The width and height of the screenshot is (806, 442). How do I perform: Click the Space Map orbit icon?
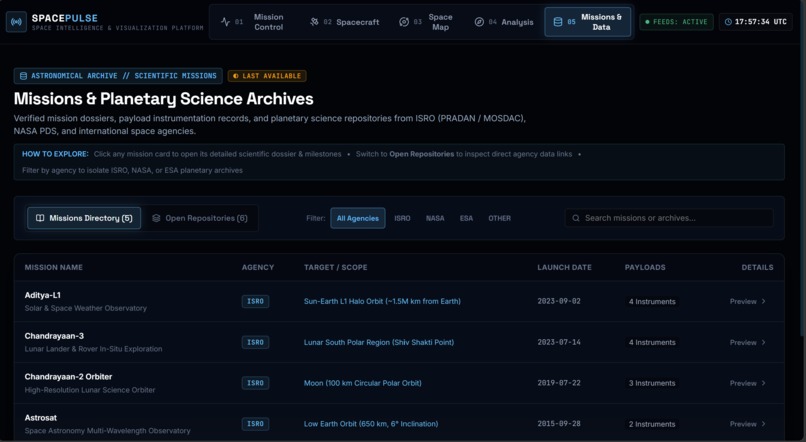[404, 22]
